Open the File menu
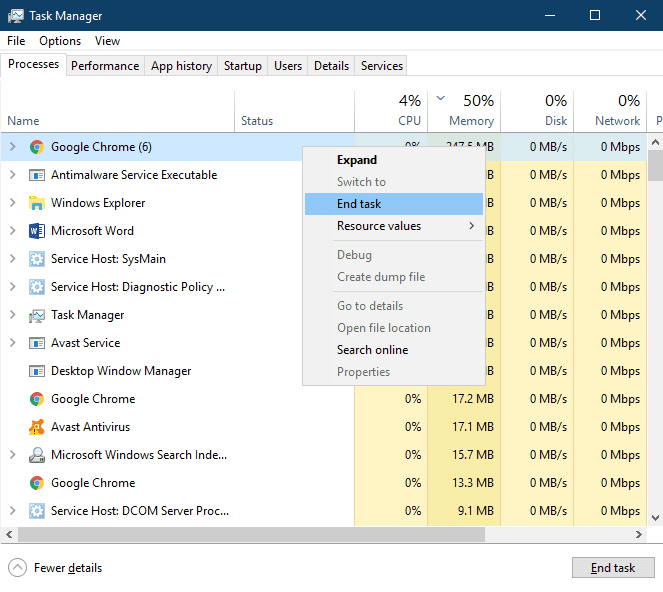 (x=16, y=41)
